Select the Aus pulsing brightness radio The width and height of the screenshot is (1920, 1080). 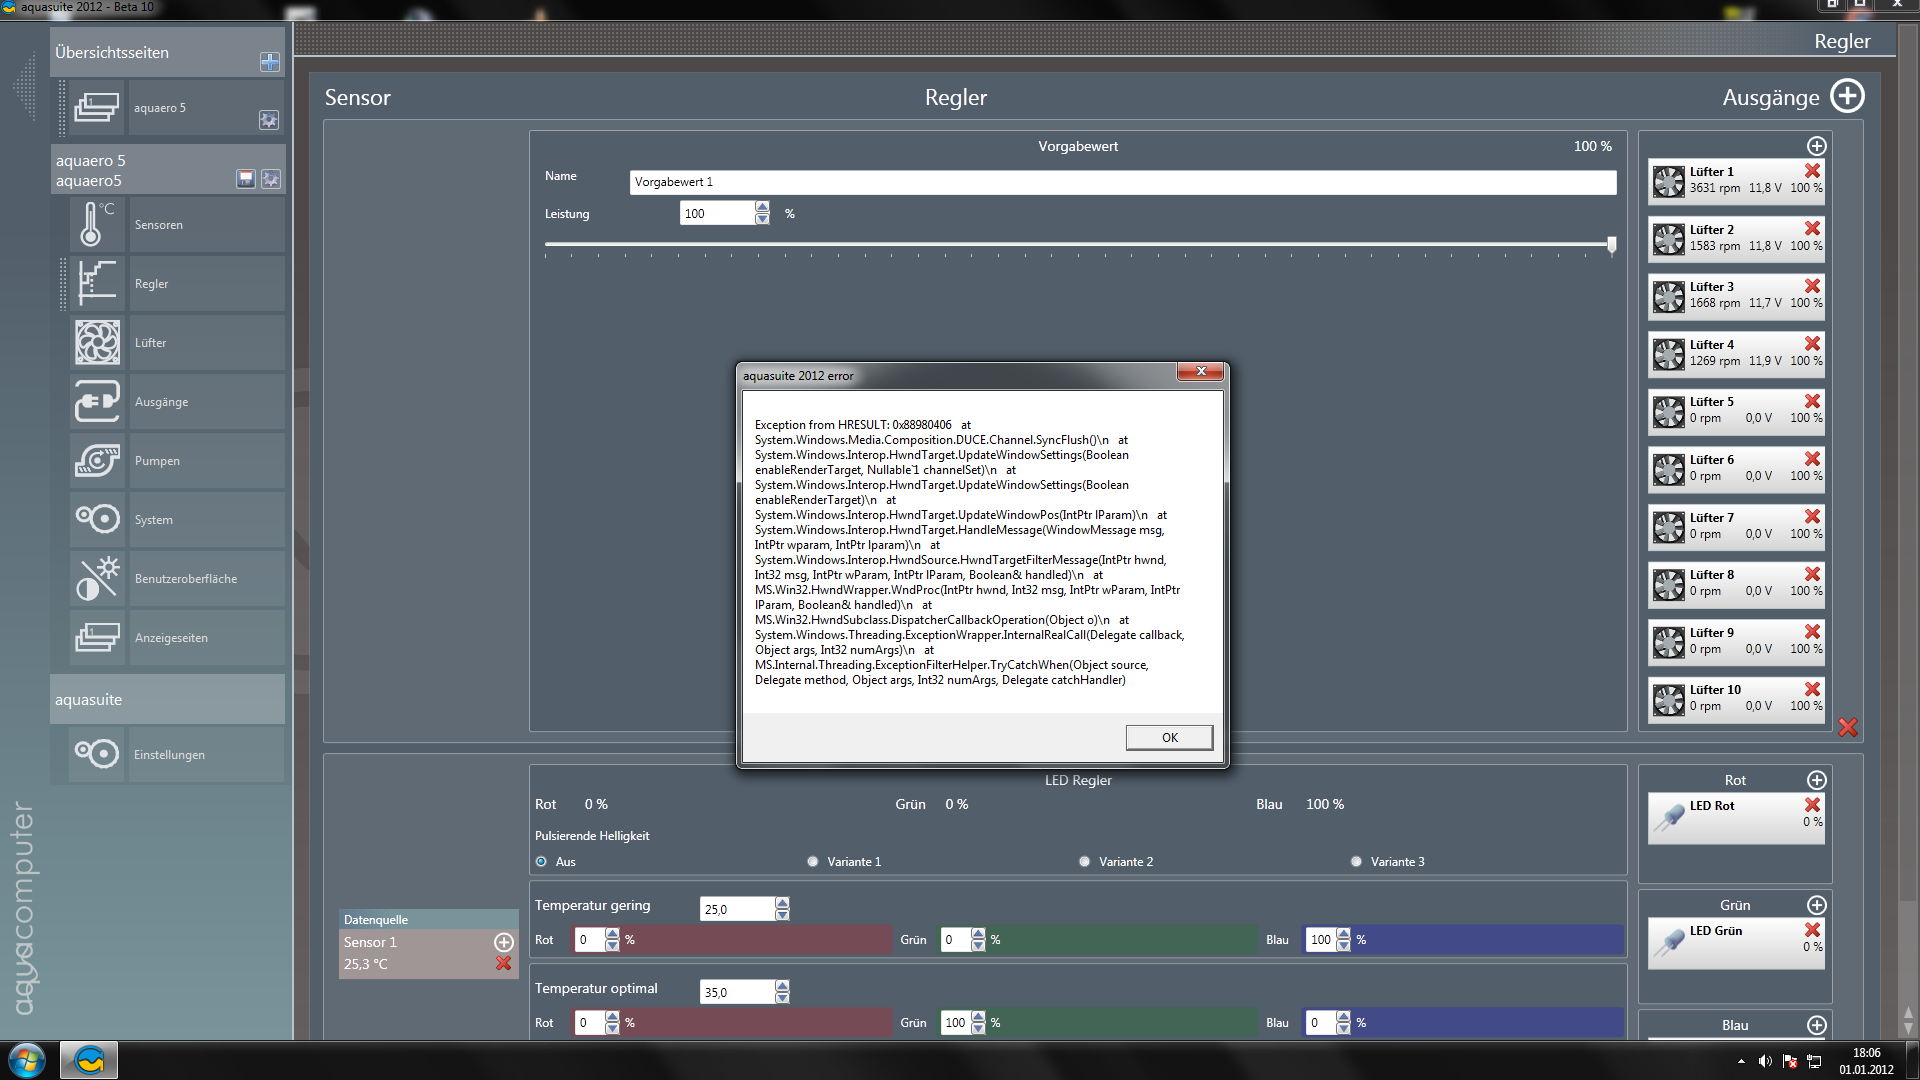point(541,861)
